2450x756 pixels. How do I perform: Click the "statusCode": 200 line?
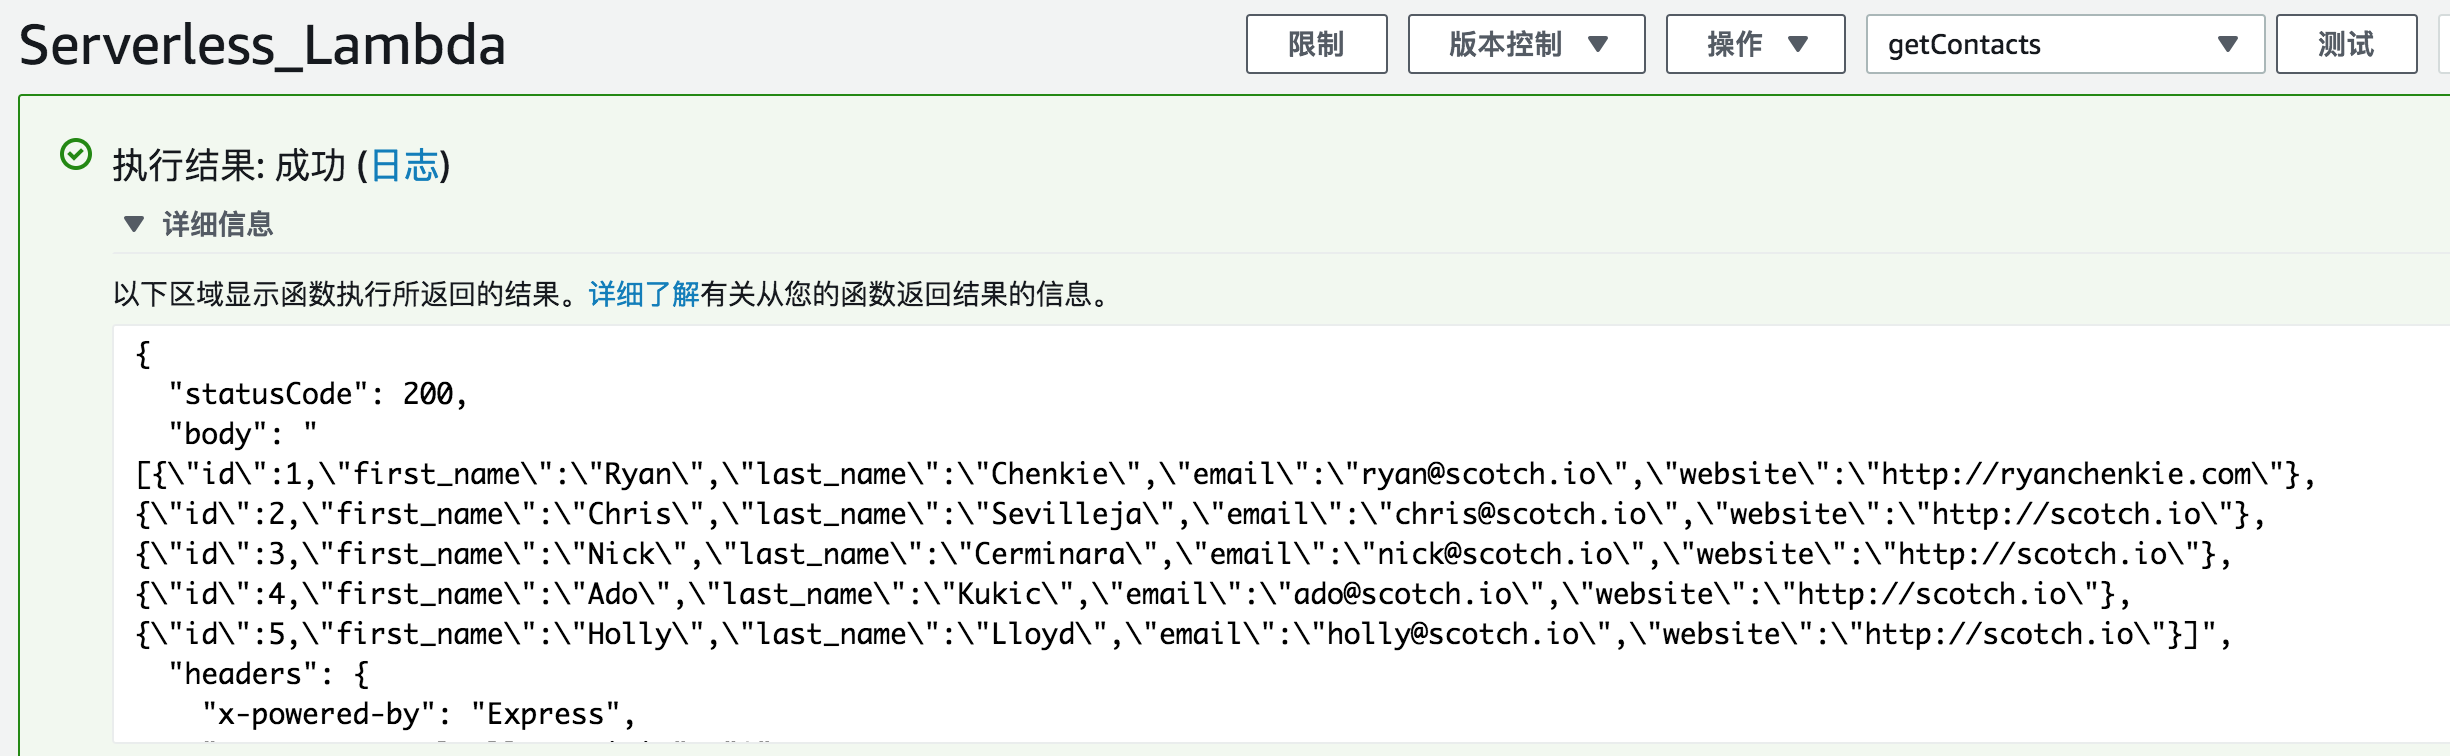pyautogui.click(x=317, y=394)
